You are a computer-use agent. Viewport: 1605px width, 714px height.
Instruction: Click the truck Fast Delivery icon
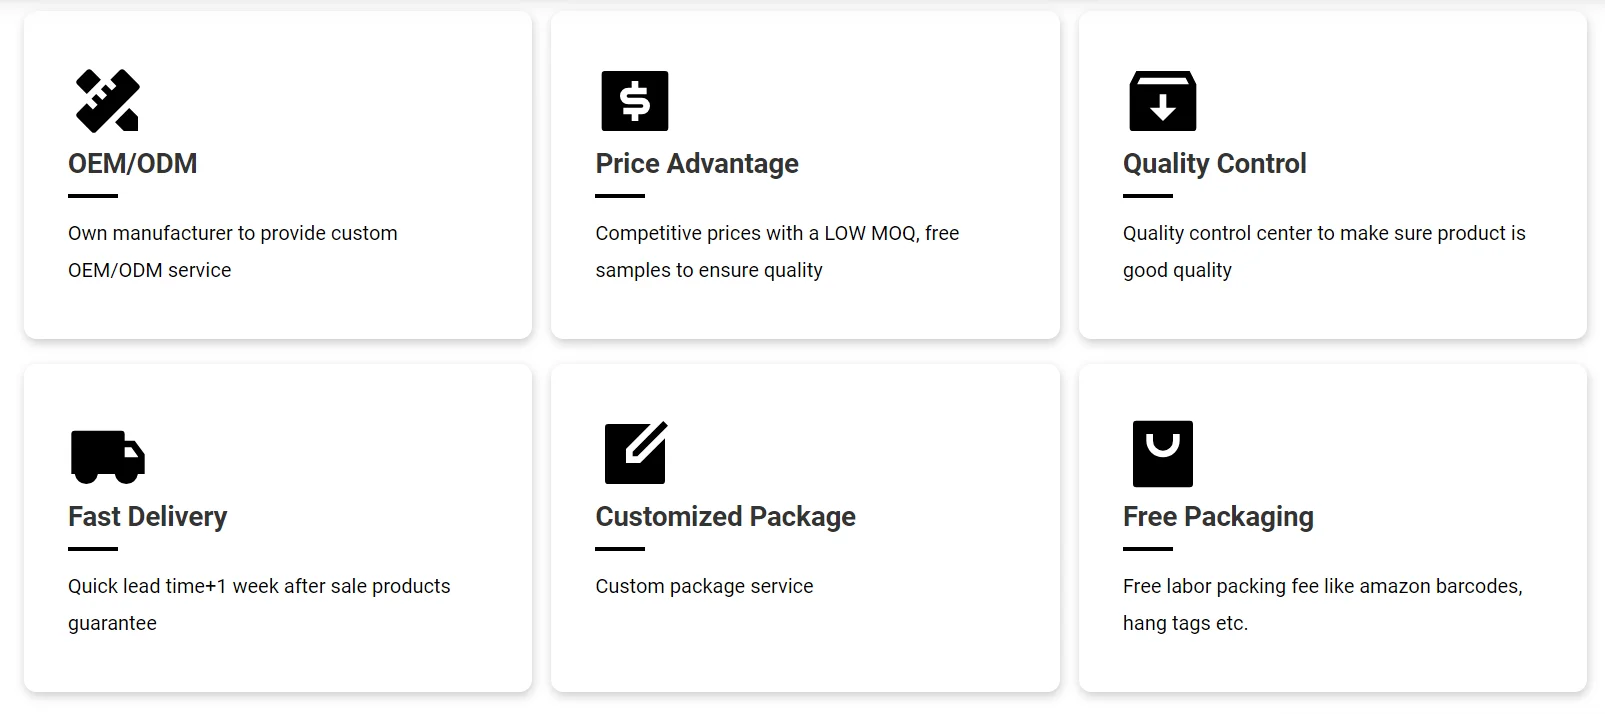[108, 456]
